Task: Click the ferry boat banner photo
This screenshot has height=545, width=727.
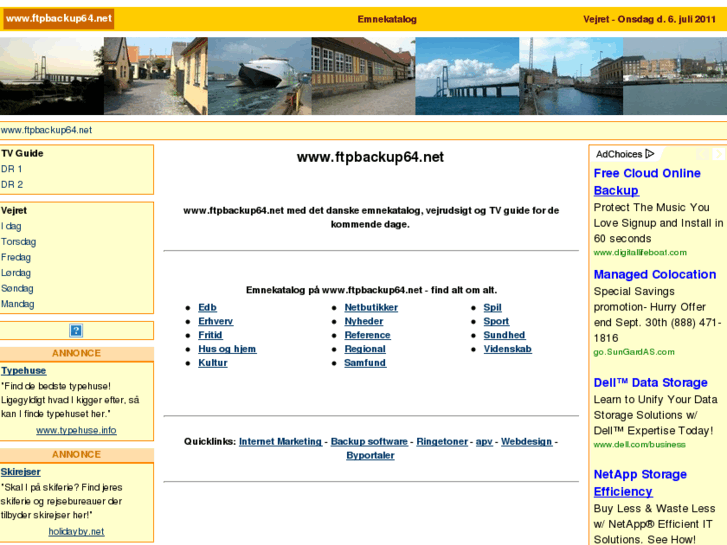Action: tap(260, 76)
